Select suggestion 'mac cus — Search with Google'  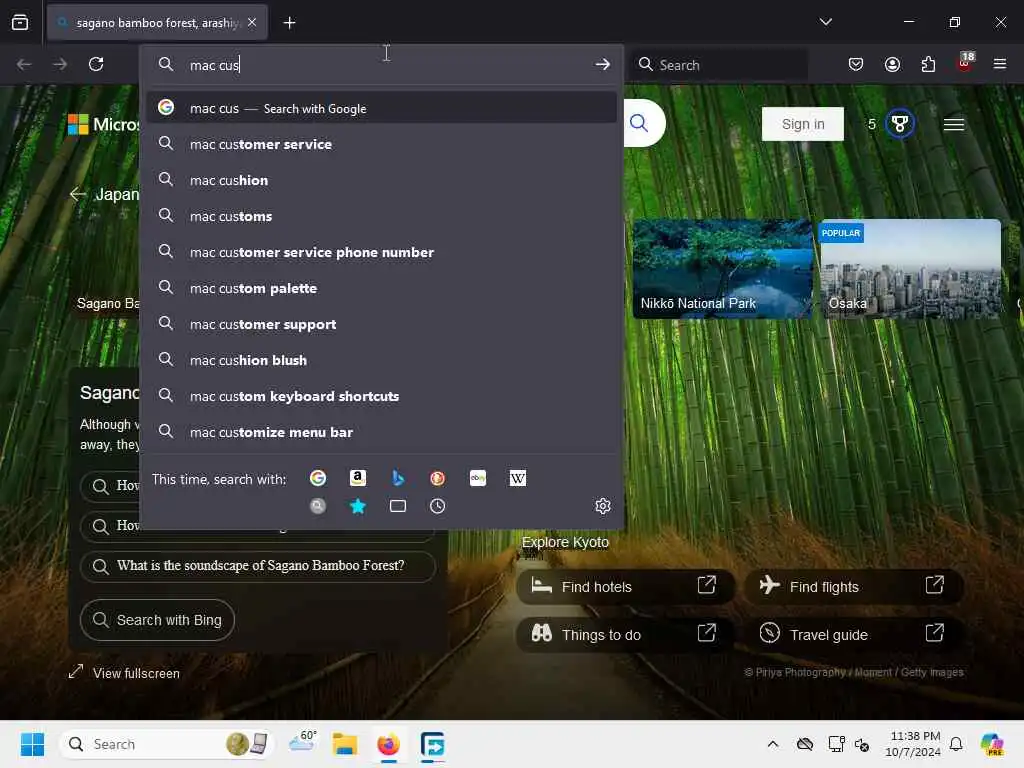381,108
